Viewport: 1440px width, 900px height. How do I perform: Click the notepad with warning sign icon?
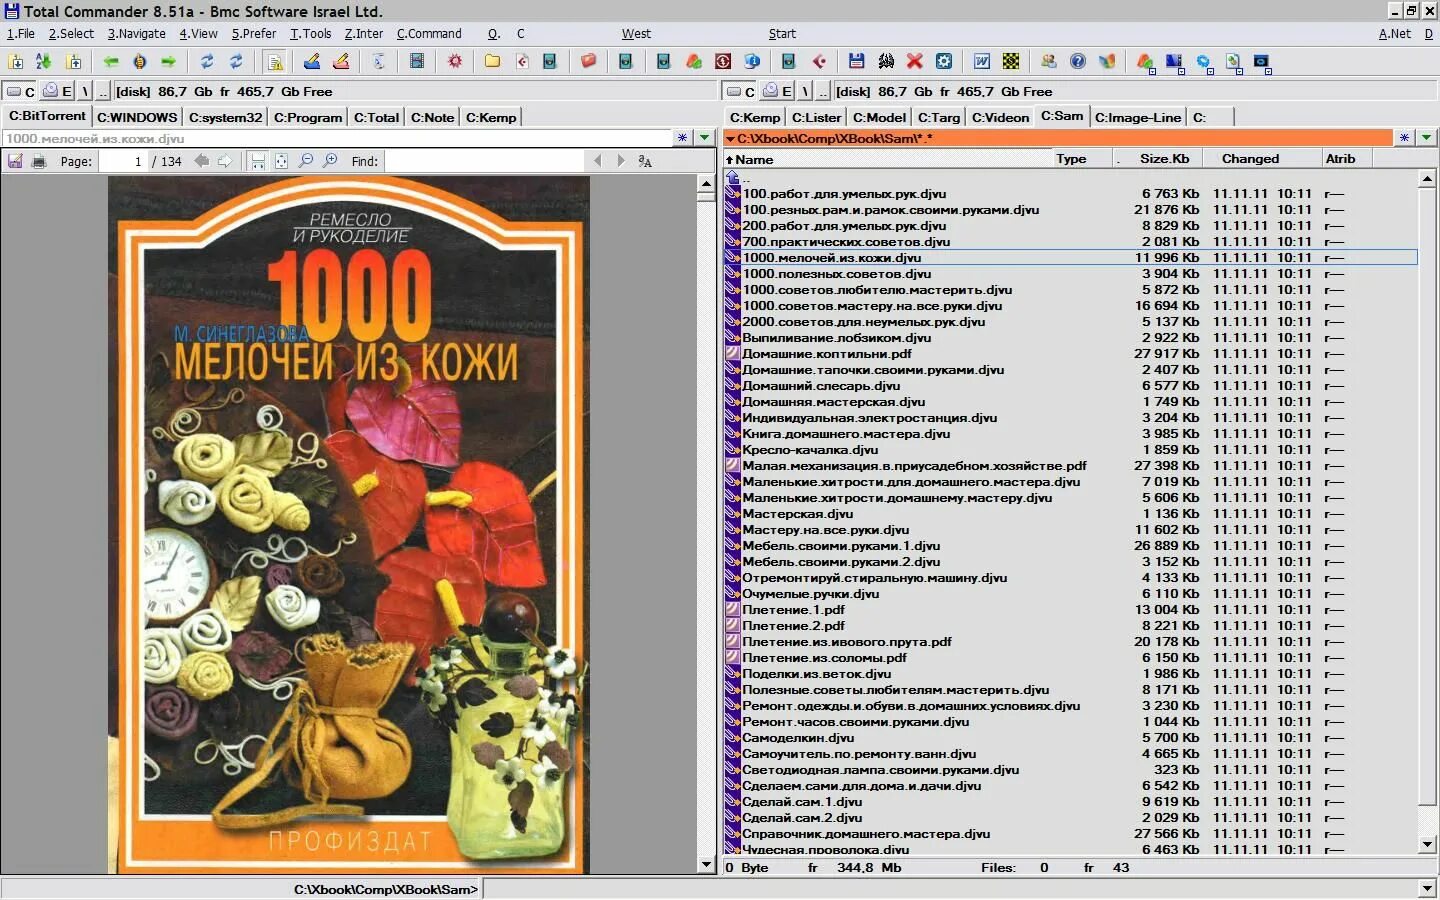[274, 62]
